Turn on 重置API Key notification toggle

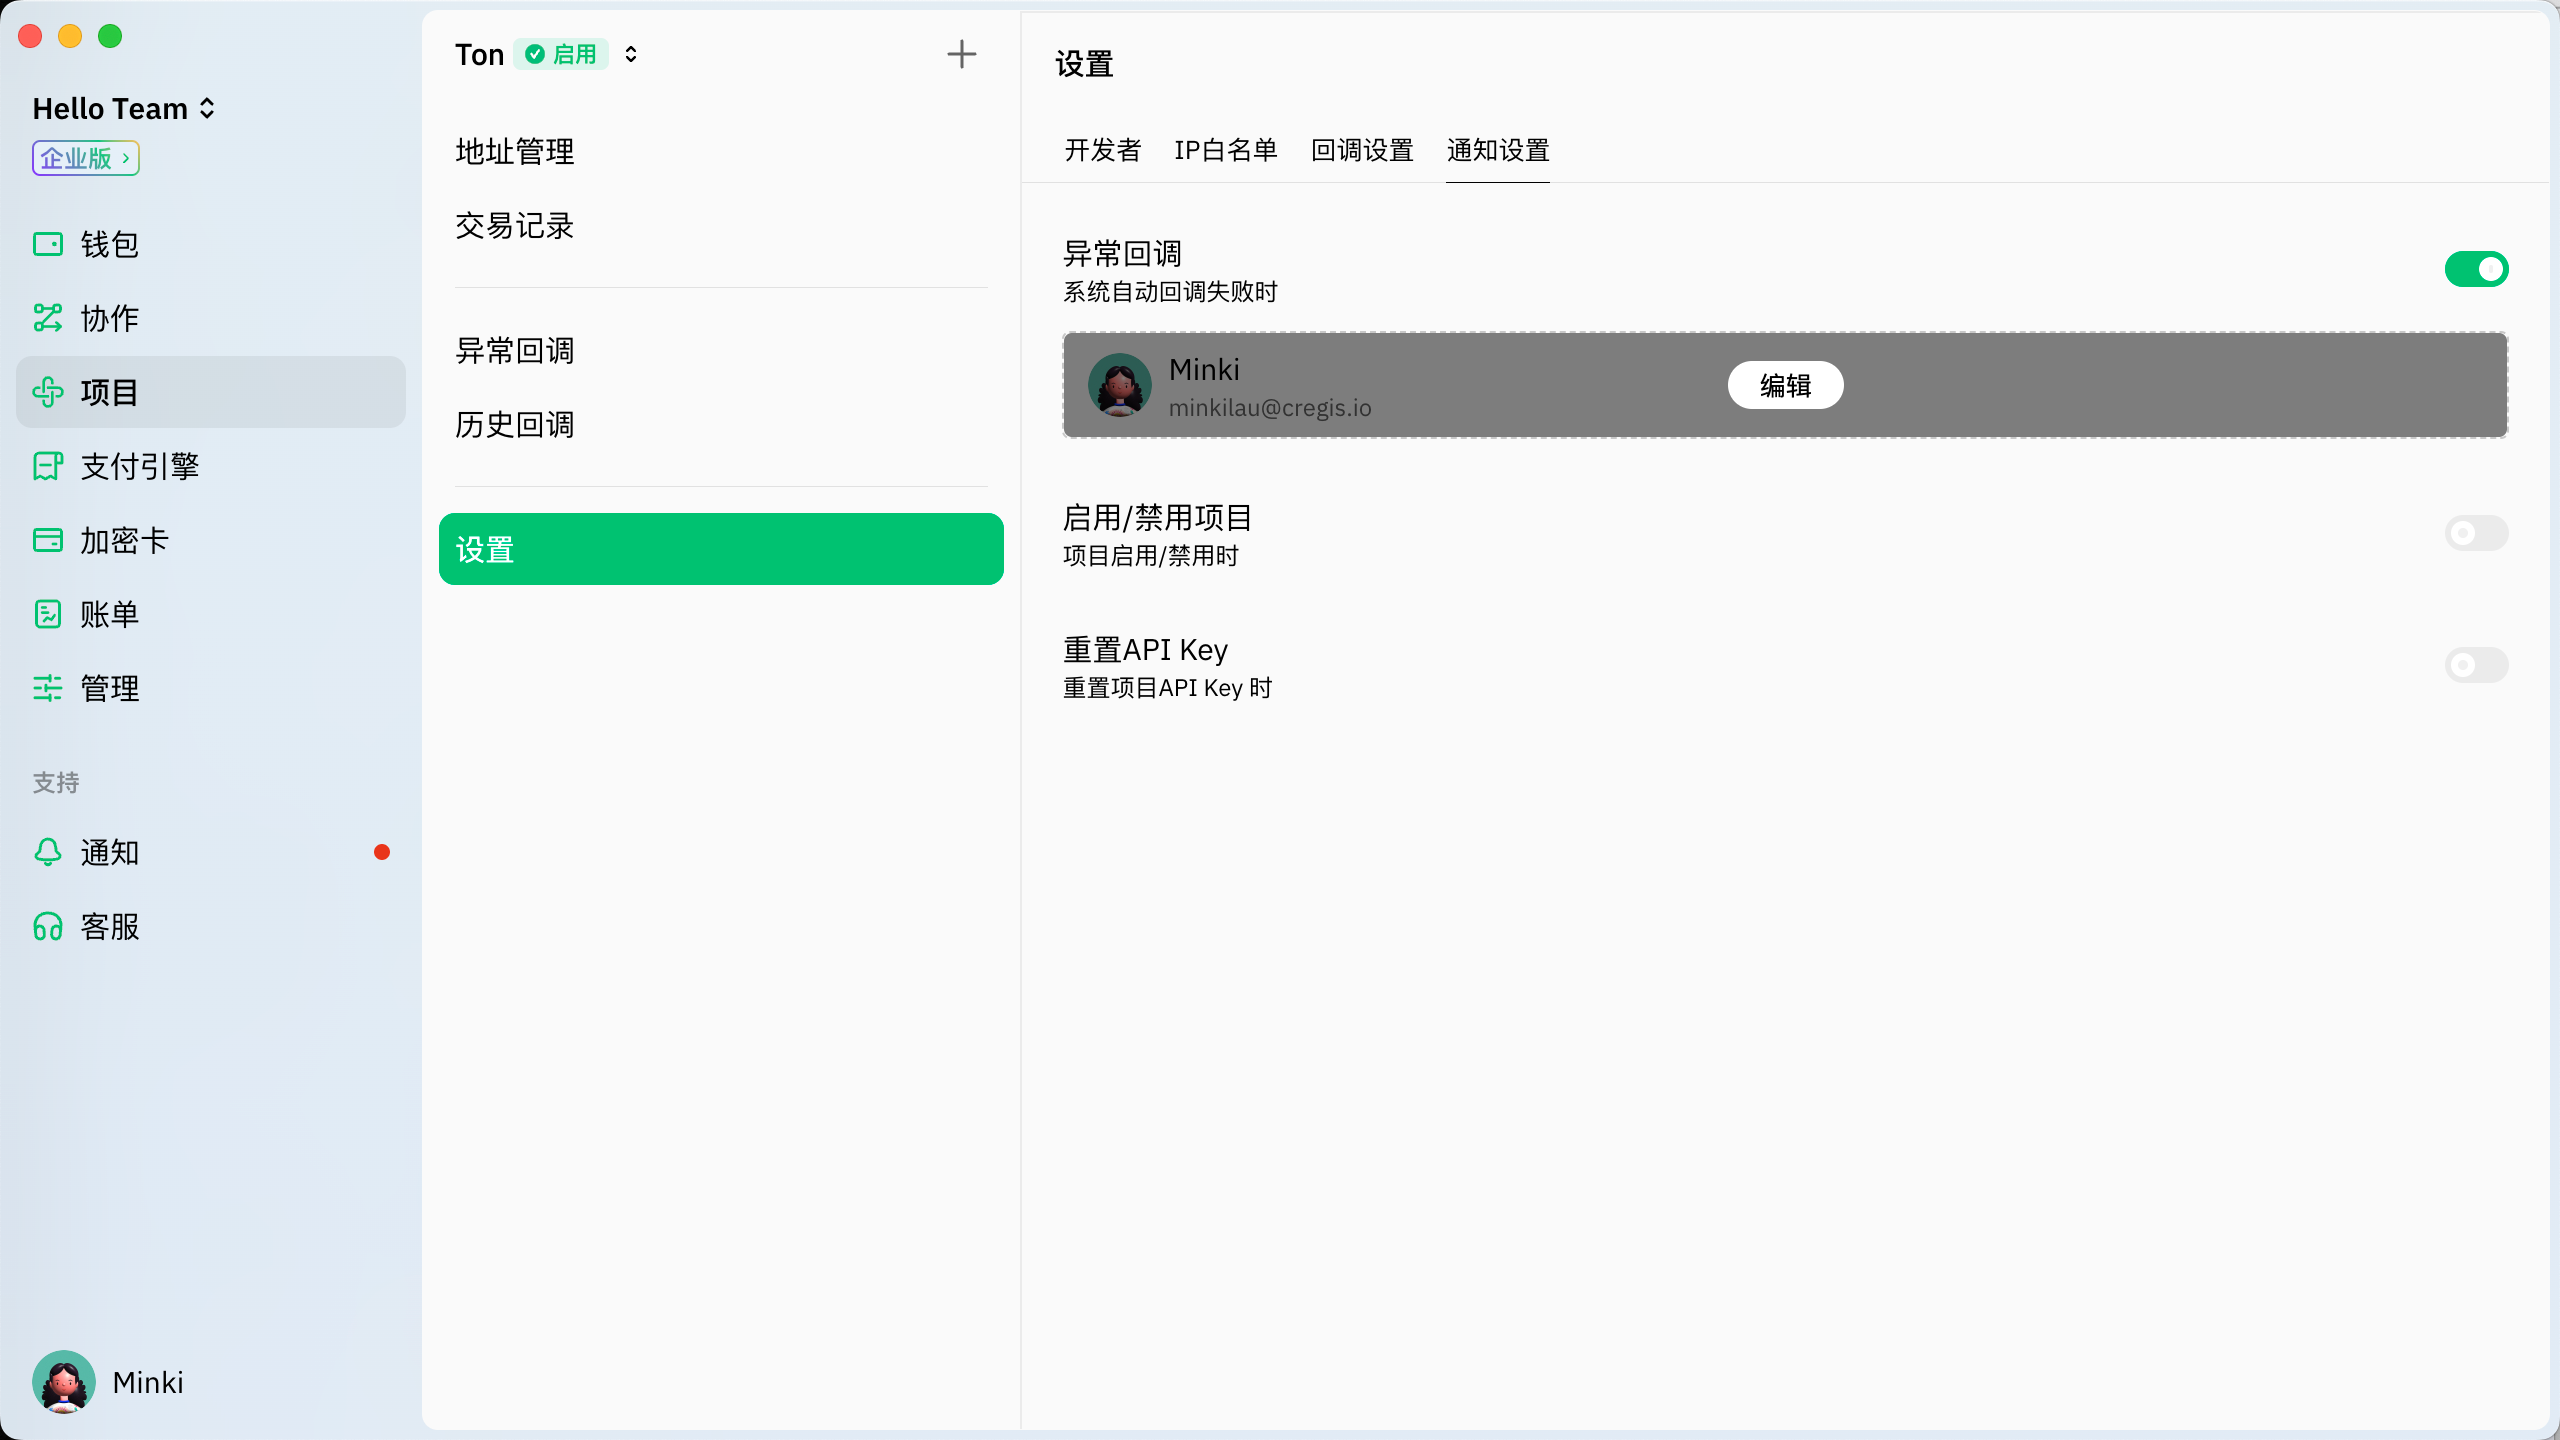2476,665
